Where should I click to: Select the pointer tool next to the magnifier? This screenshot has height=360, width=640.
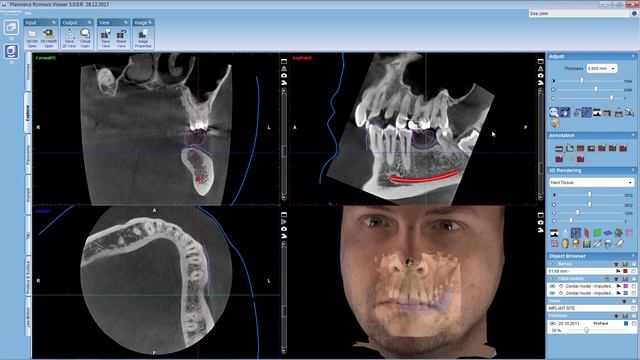click(x=565, y=112)
